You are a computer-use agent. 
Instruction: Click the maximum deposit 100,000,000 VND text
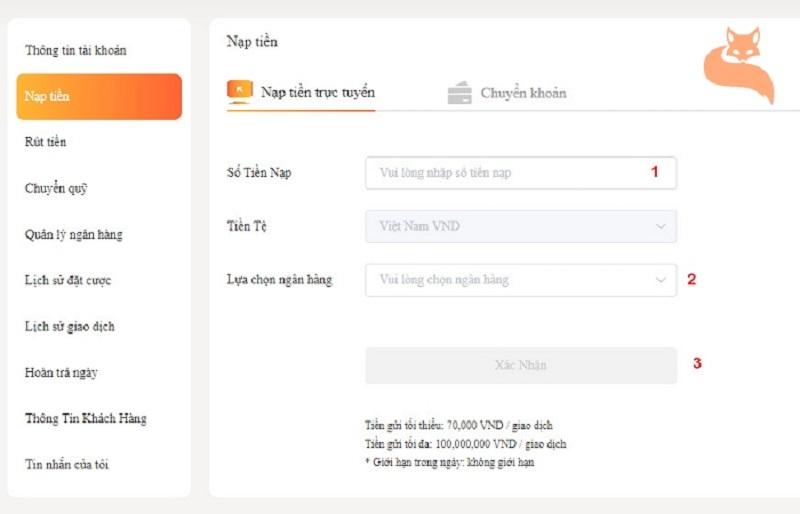[x=465, y=444]
